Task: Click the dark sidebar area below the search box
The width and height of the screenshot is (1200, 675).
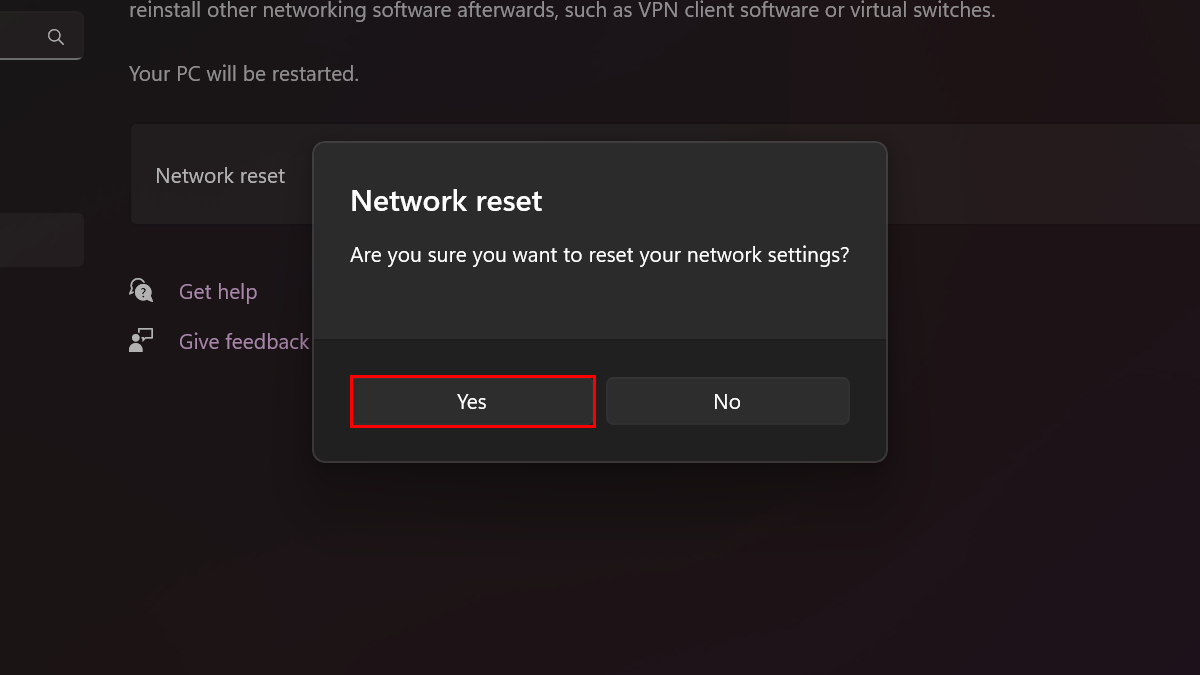Action: coord(40,130)
